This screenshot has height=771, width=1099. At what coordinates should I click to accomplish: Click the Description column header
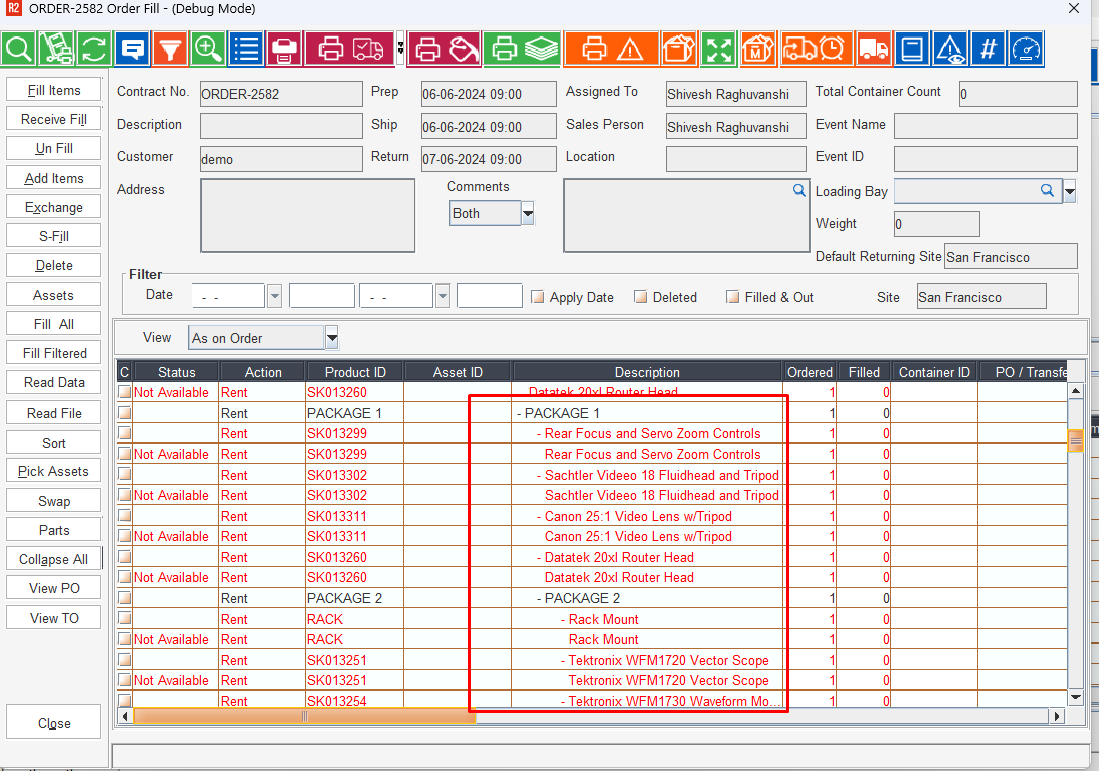coord(647,372)
